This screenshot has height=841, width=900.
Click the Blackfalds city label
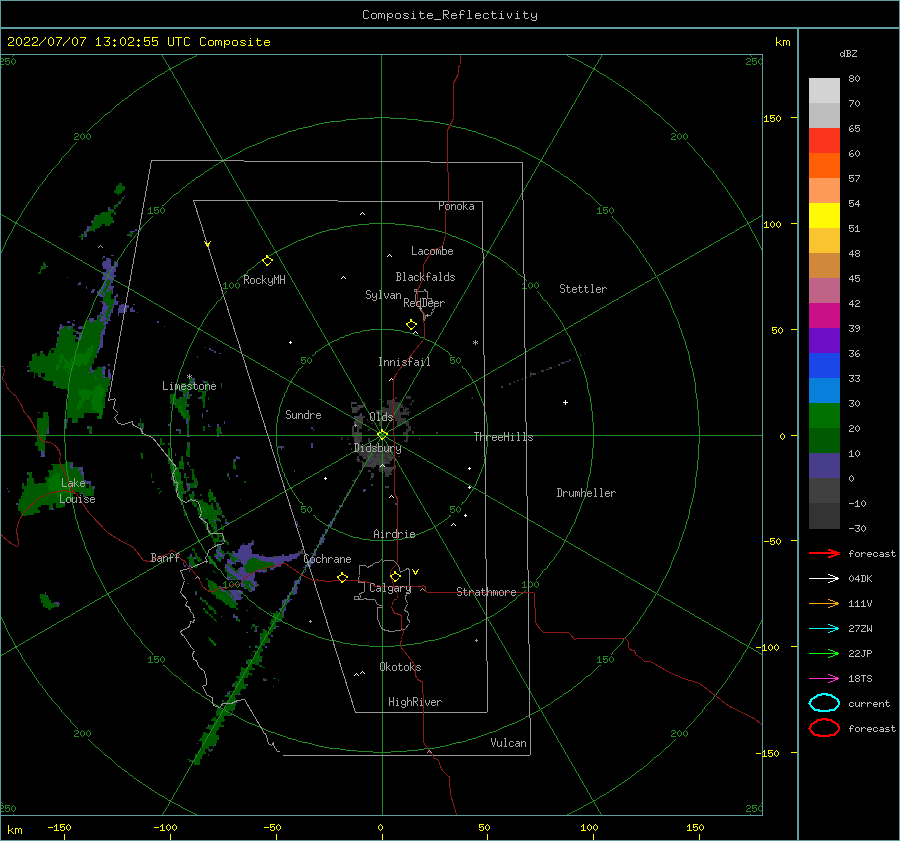click(x=425, y=277)
